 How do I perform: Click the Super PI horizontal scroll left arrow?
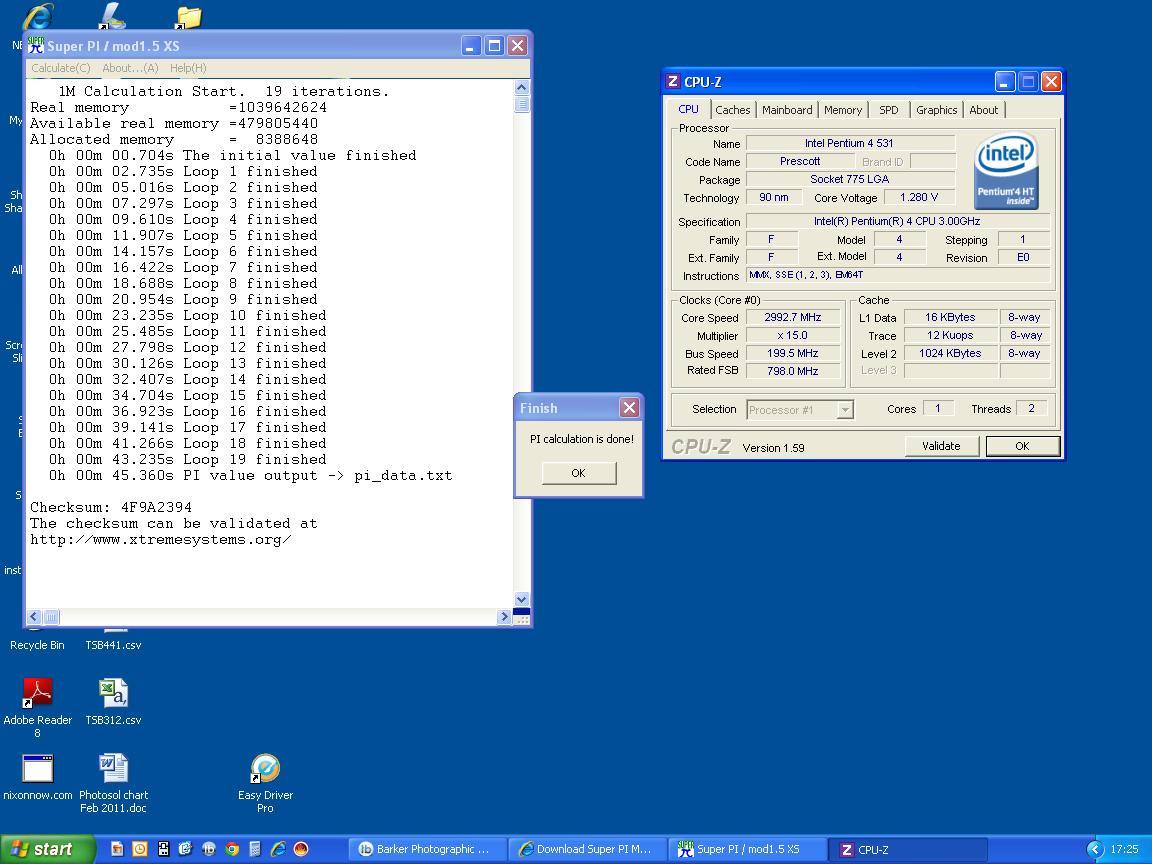pyautogui.click(x=34, y=617)
